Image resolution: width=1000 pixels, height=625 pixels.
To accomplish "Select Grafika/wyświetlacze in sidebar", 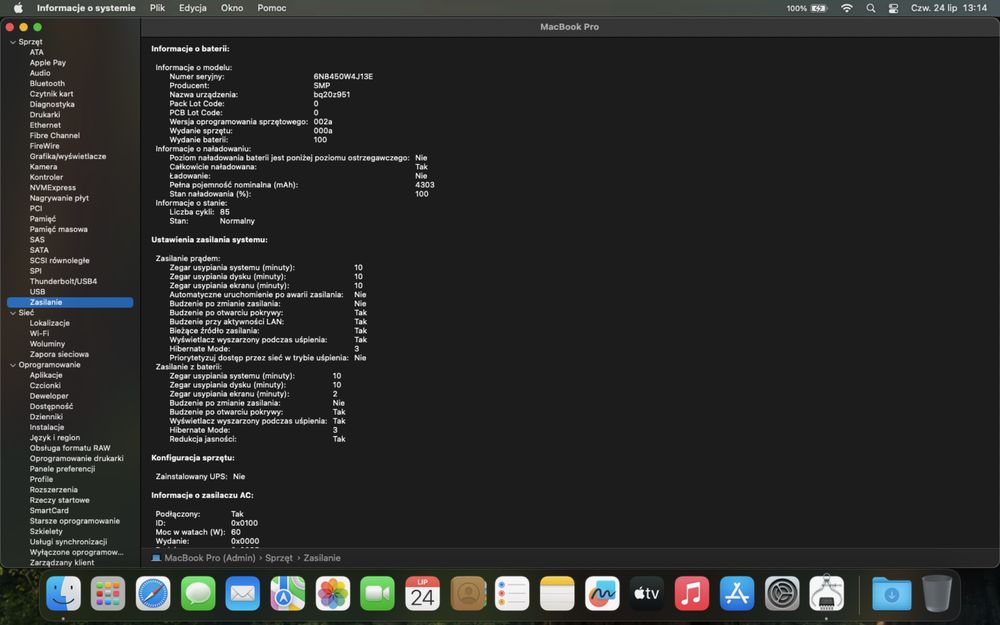I will click(x=68, y=156).
